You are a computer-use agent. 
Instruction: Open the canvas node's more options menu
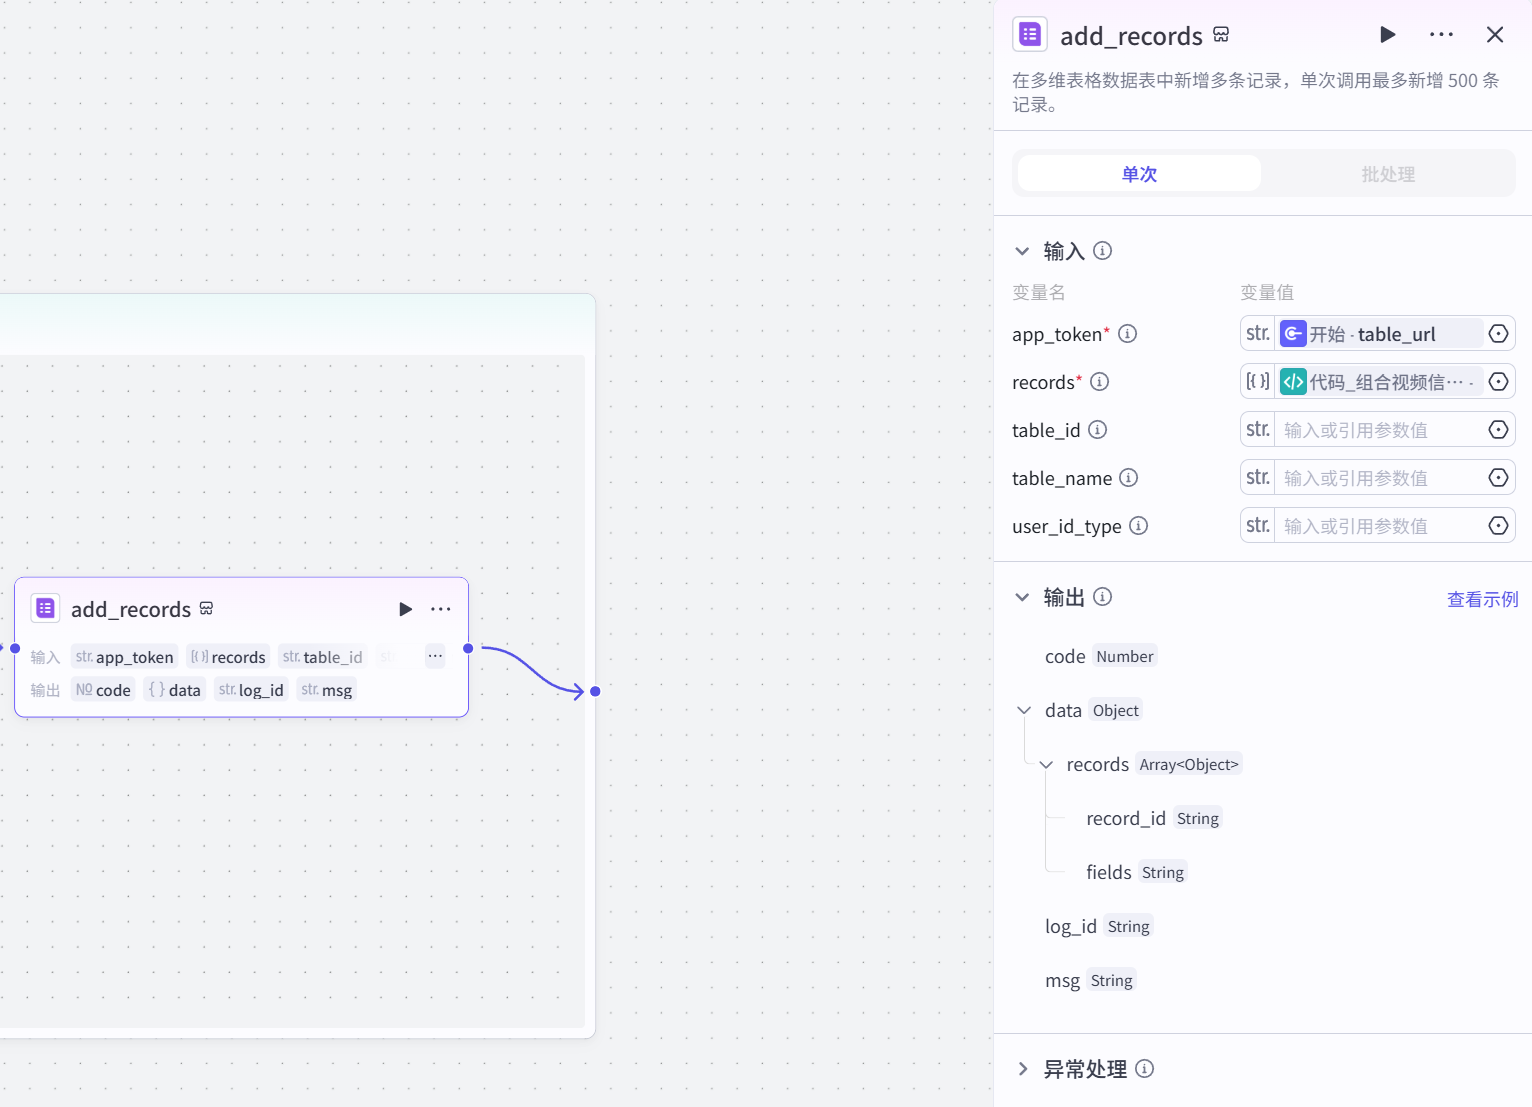(x=441, y=609)
